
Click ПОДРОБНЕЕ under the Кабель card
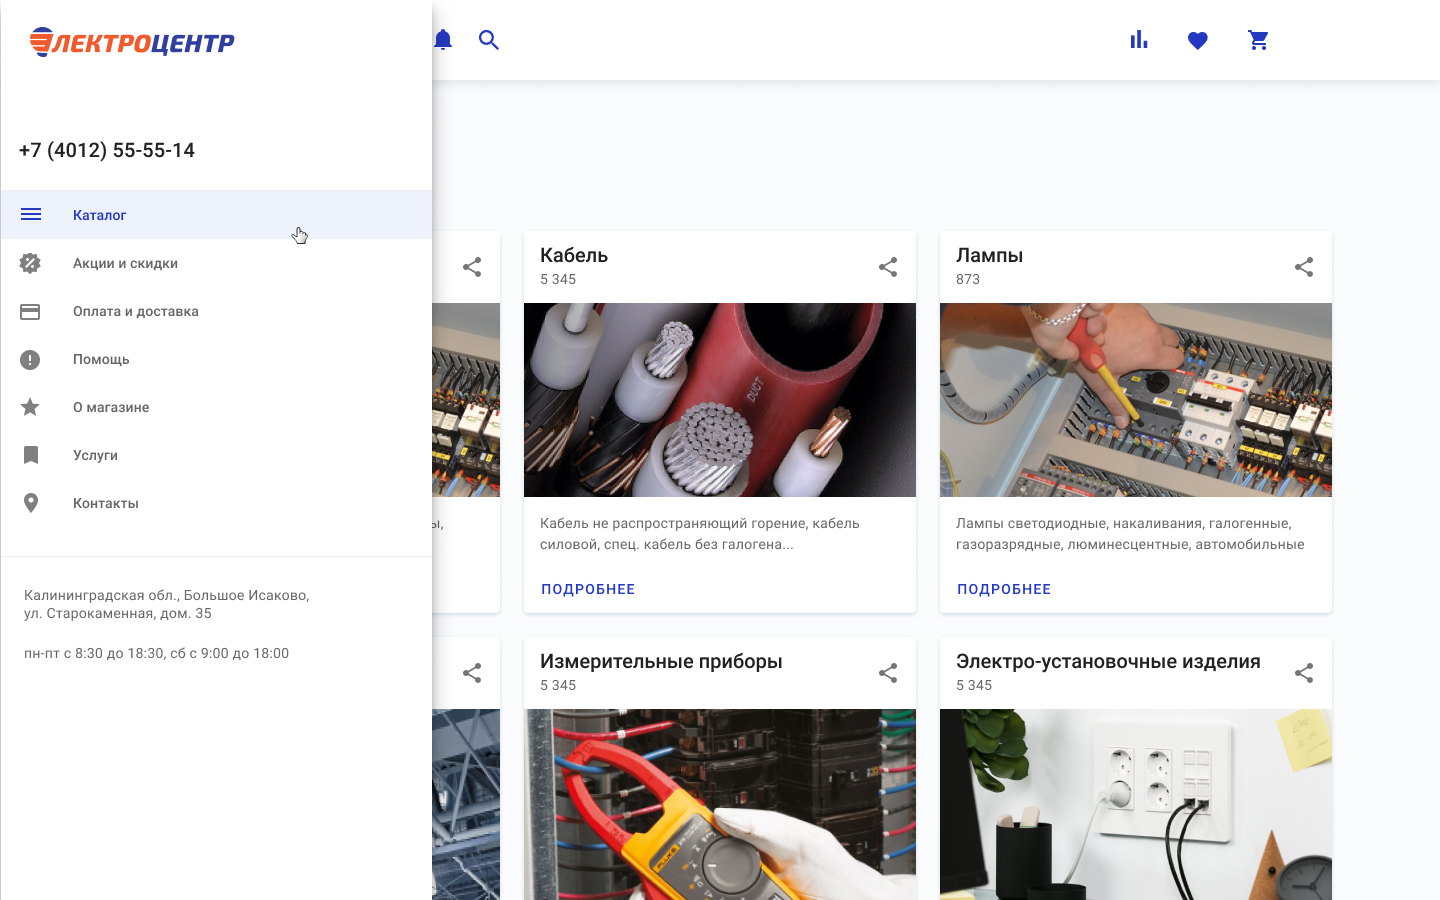[588, 589]
